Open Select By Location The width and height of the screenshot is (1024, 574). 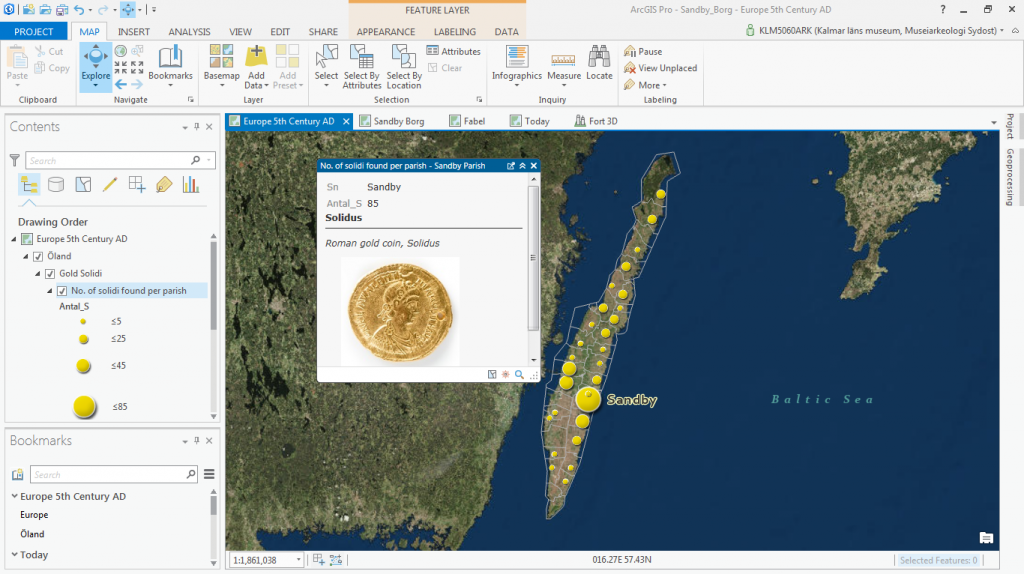[404, 66]
